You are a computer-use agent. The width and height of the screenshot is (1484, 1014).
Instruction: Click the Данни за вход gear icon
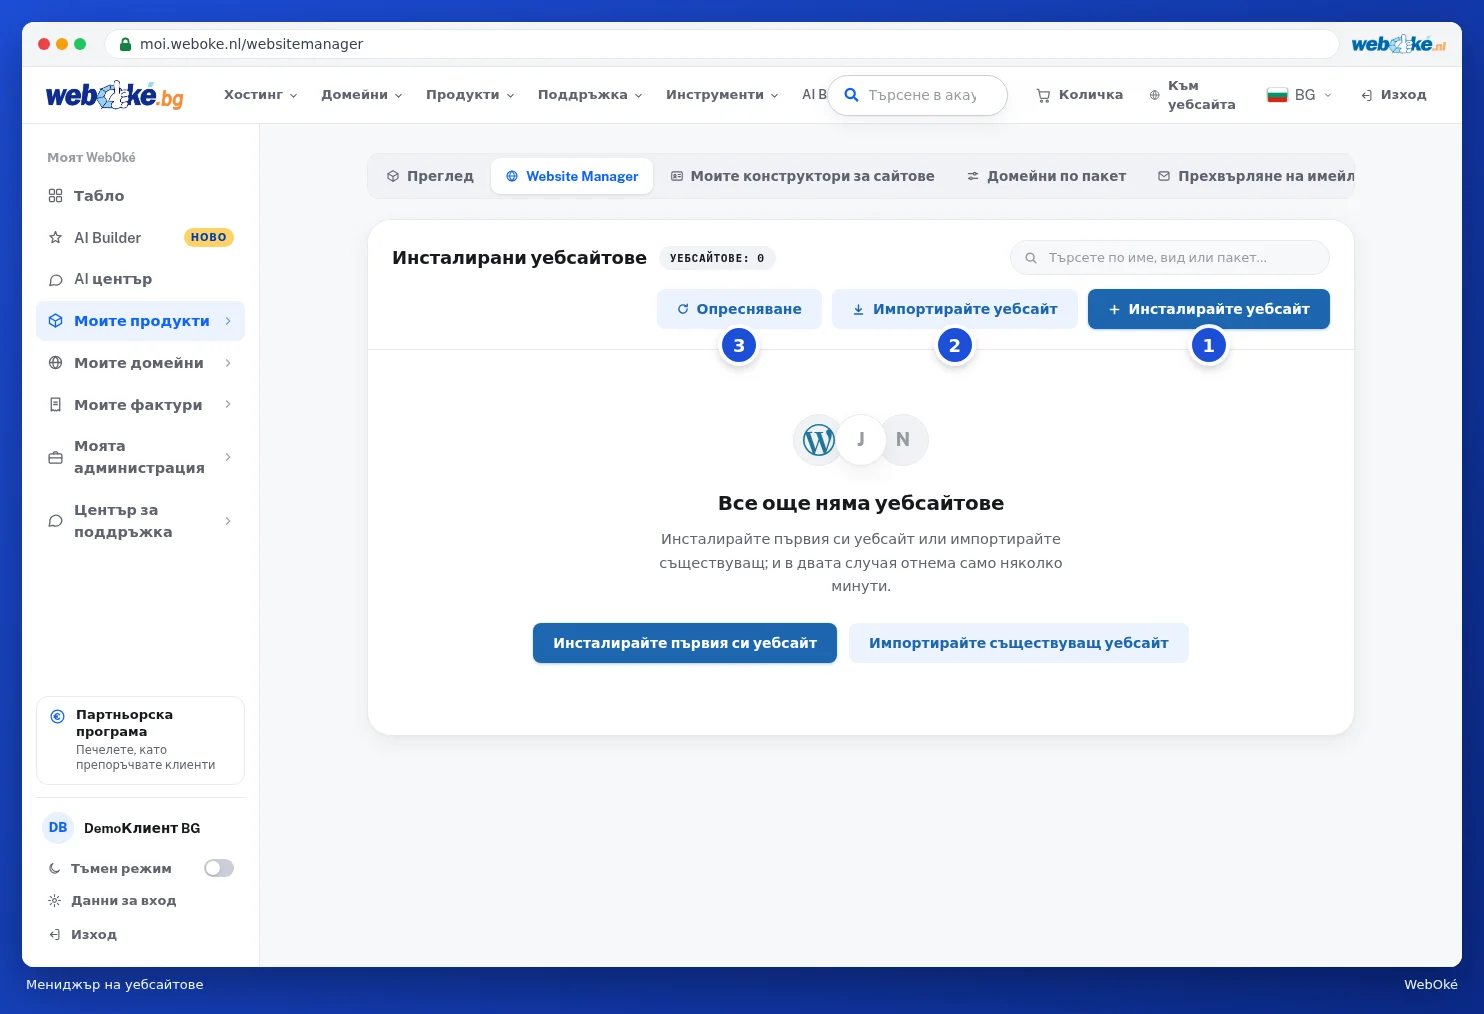(x=55, y=901)
